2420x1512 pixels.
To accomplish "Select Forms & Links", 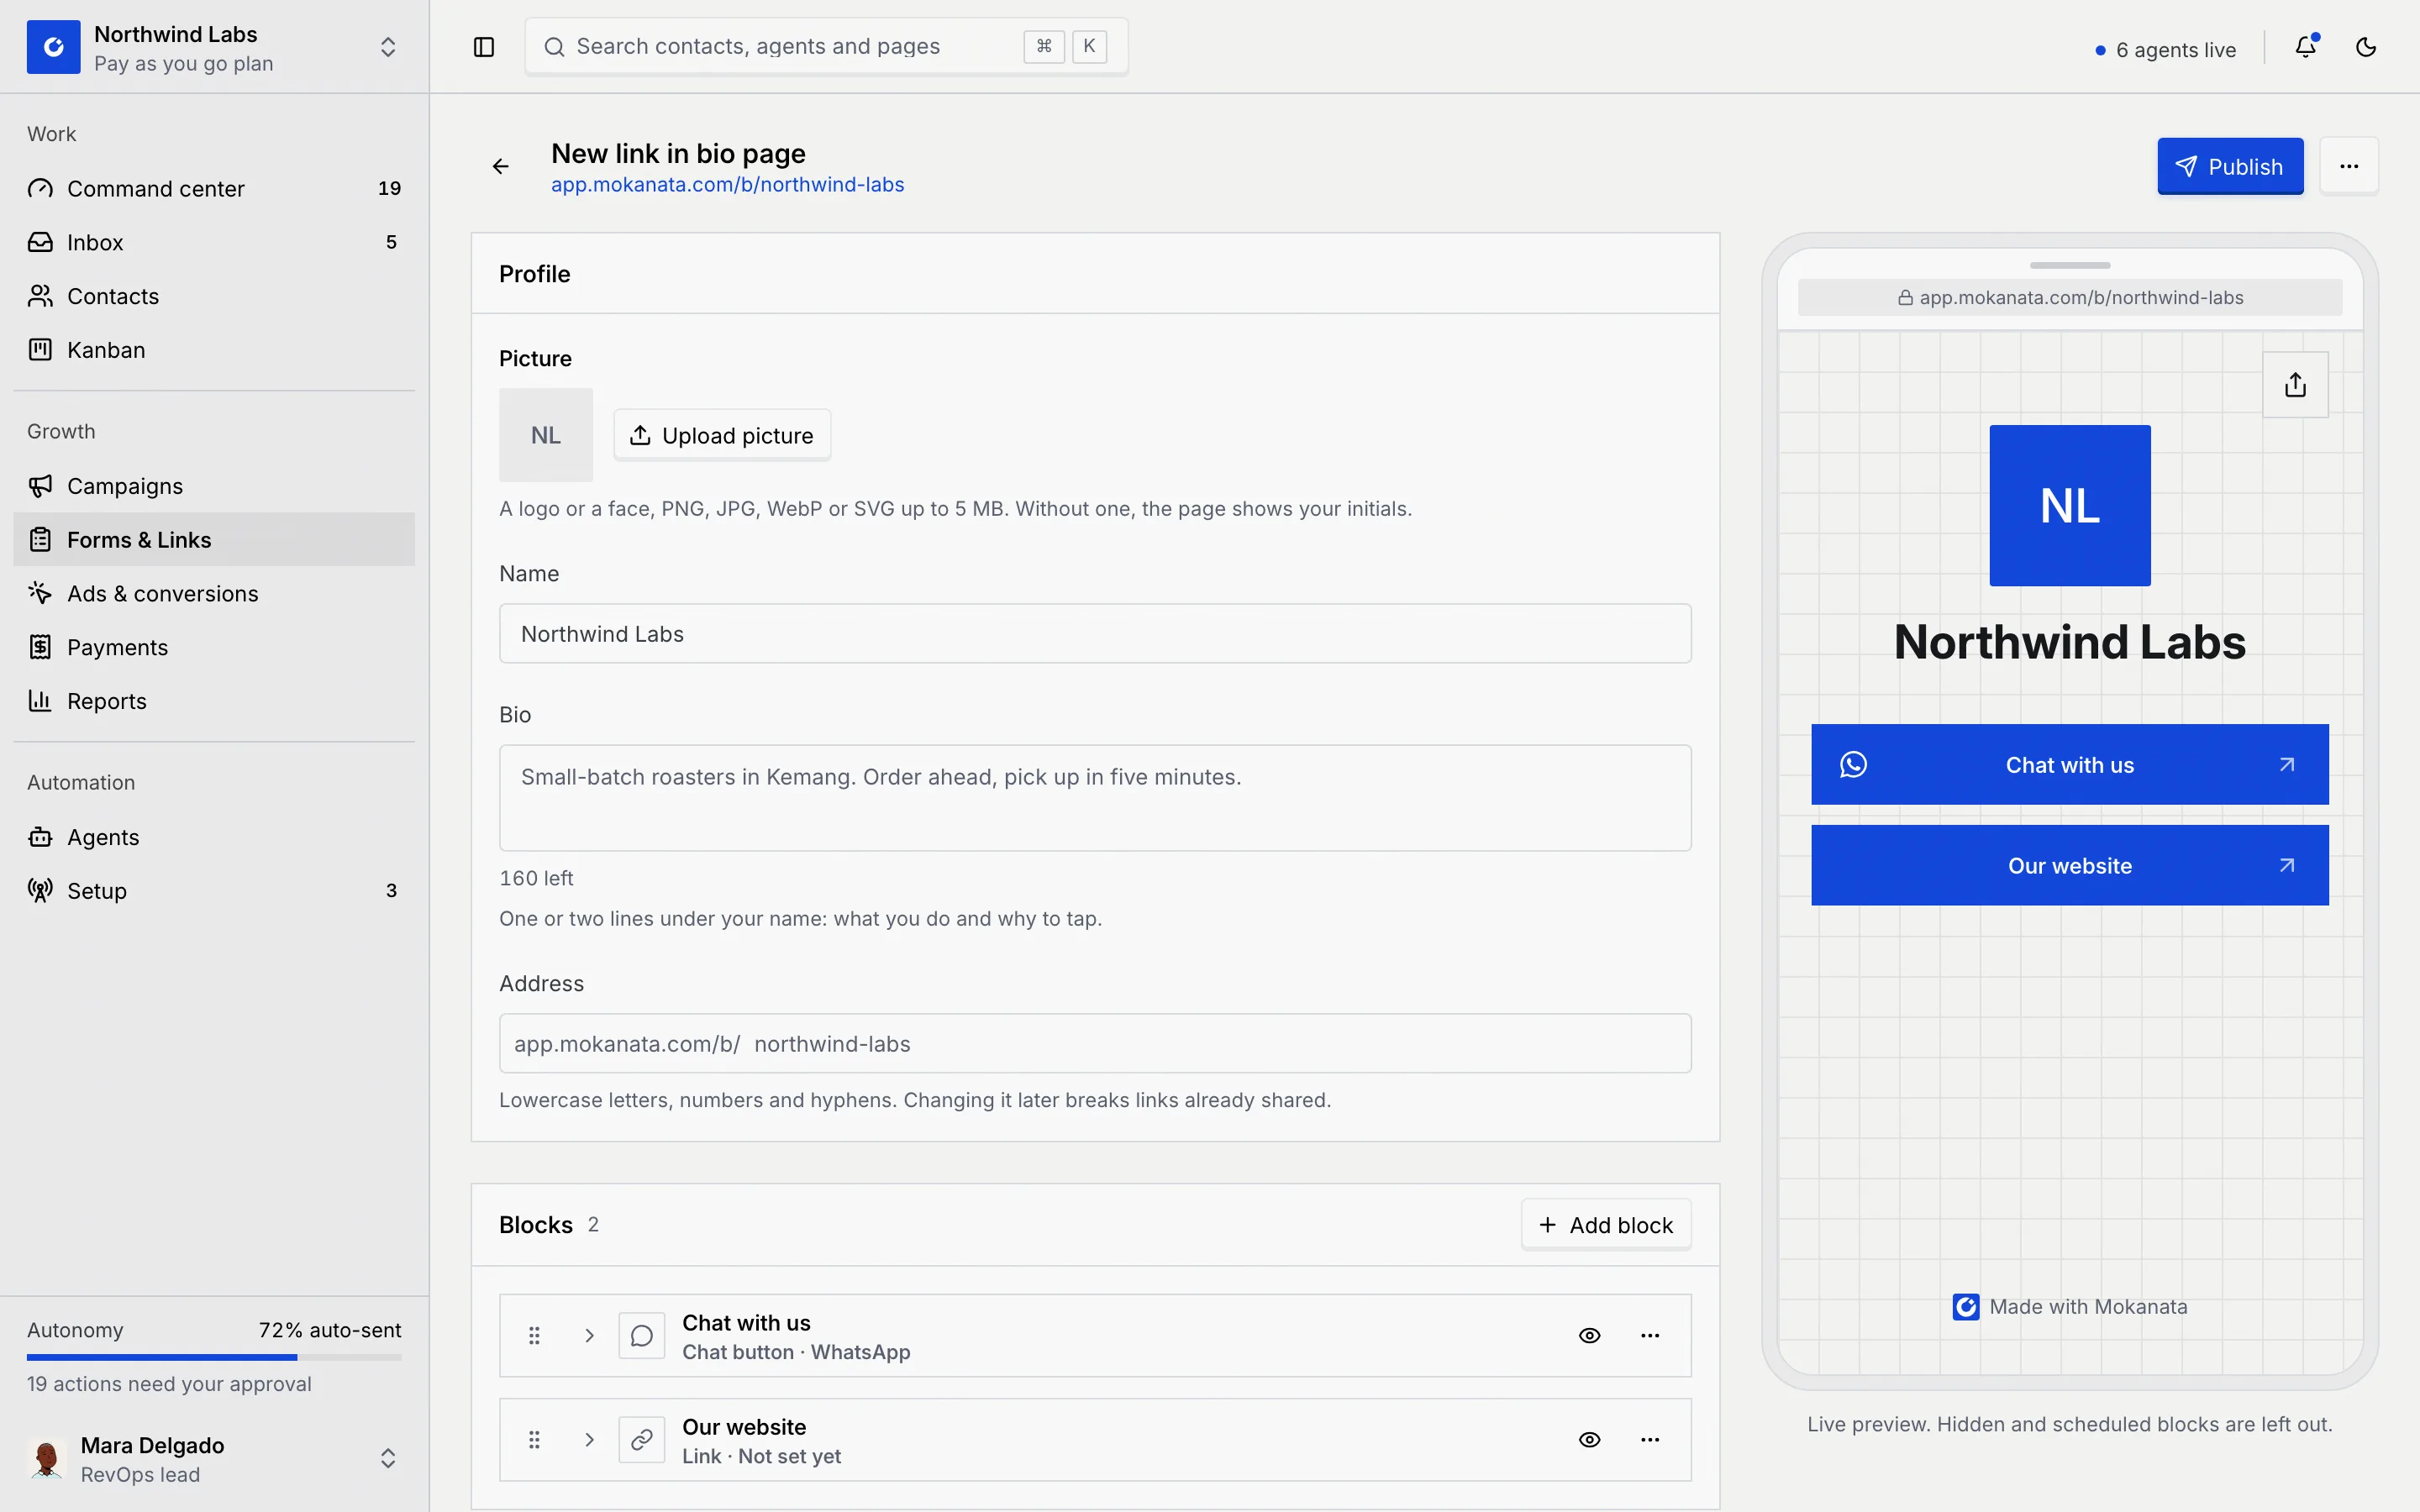I will 214,539.
